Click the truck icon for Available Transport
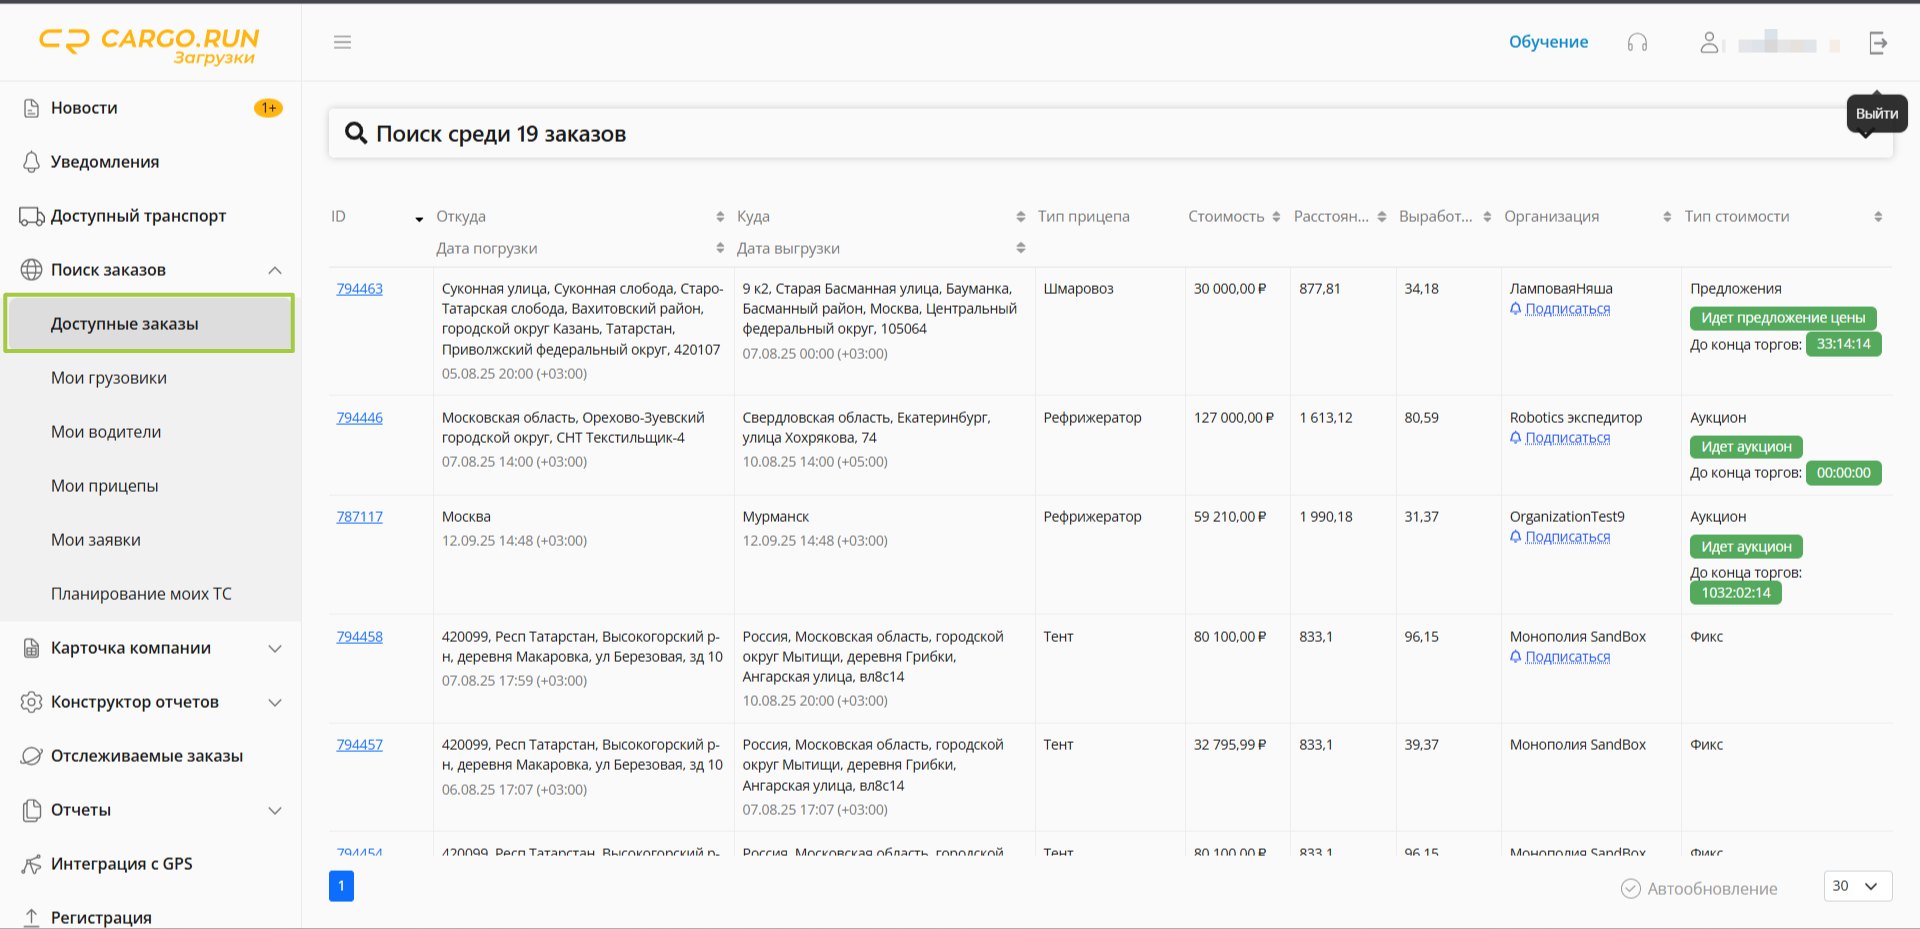1920x929 pixels. click(32, 216)
